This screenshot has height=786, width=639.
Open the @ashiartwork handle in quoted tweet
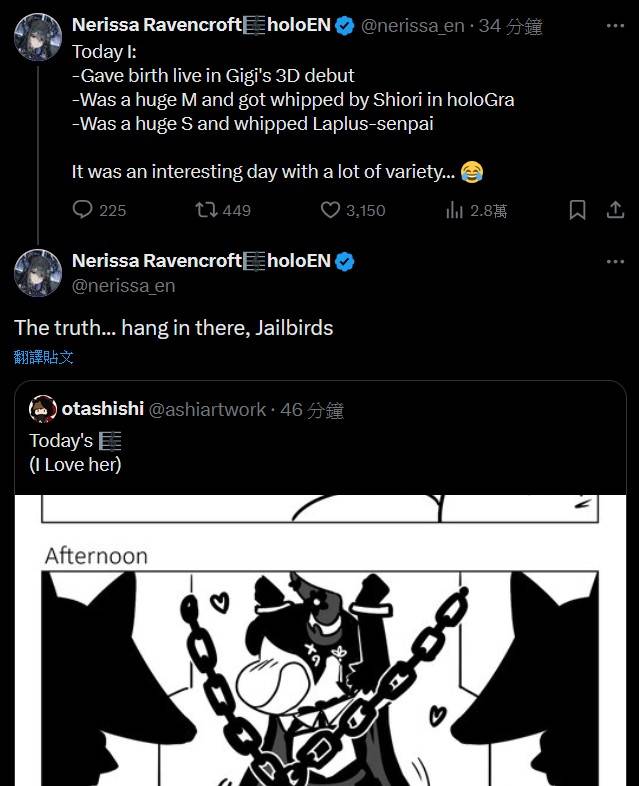pyautogui.click(x=207, y=410)
